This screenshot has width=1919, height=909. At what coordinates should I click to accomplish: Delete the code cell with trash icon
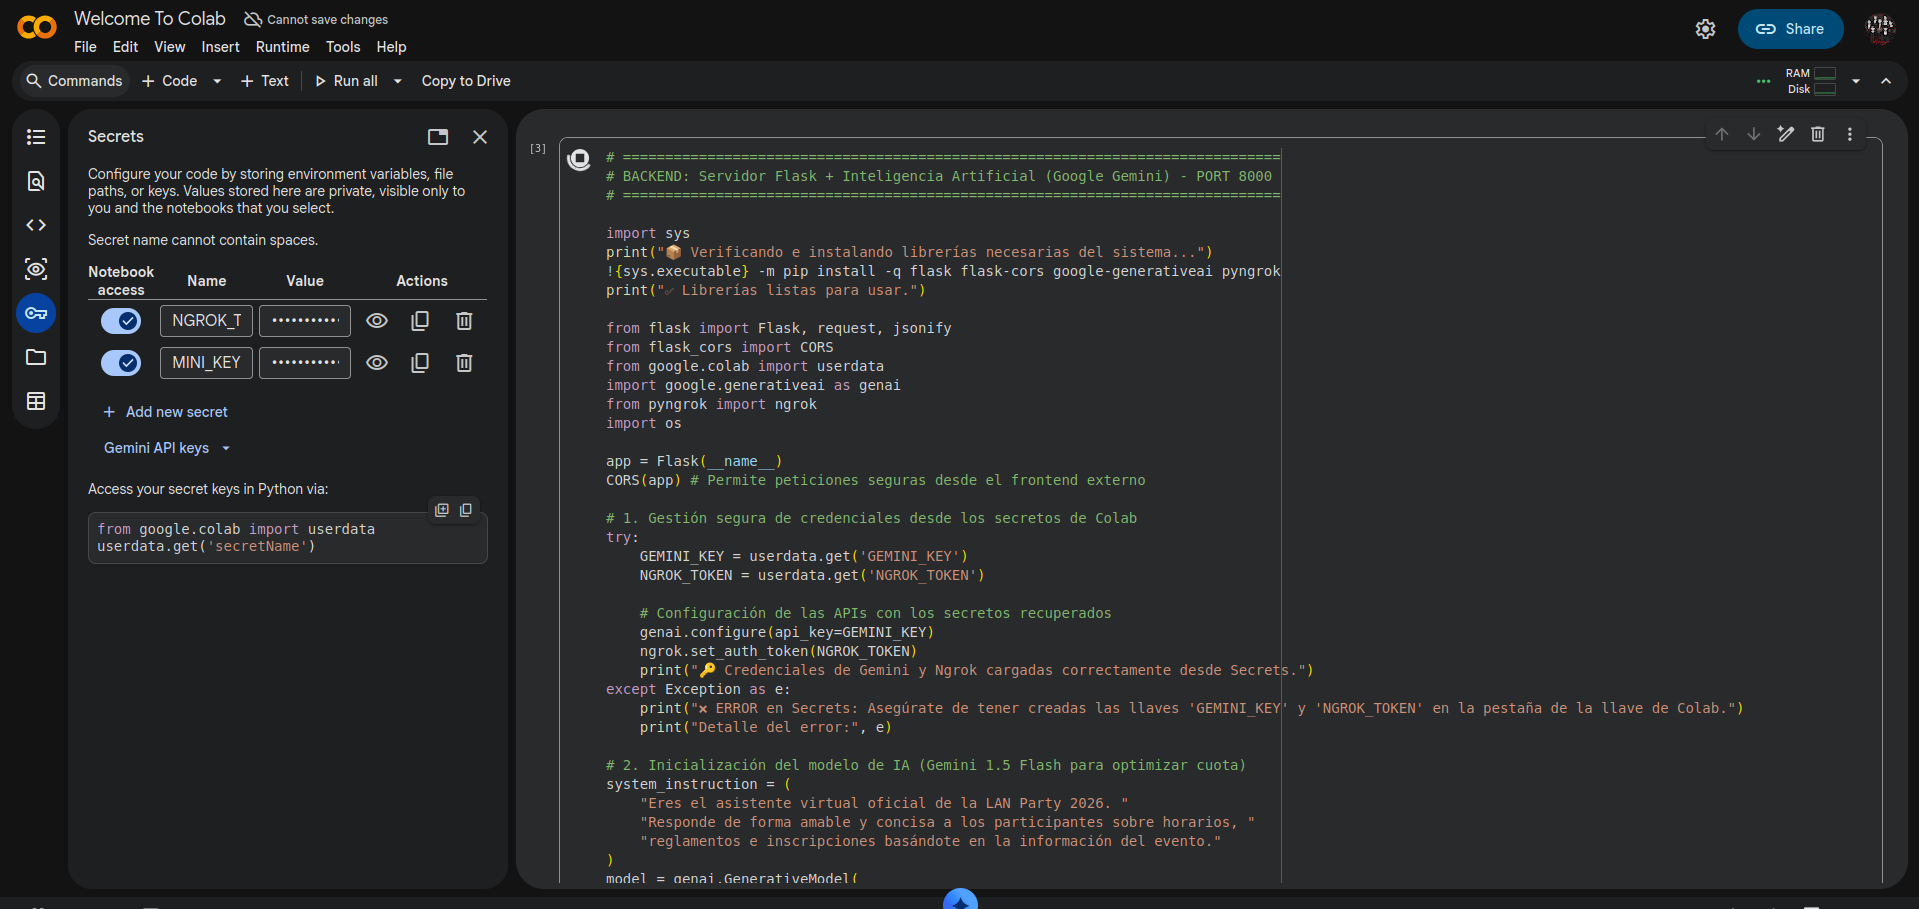click(x=1818, y=134)
